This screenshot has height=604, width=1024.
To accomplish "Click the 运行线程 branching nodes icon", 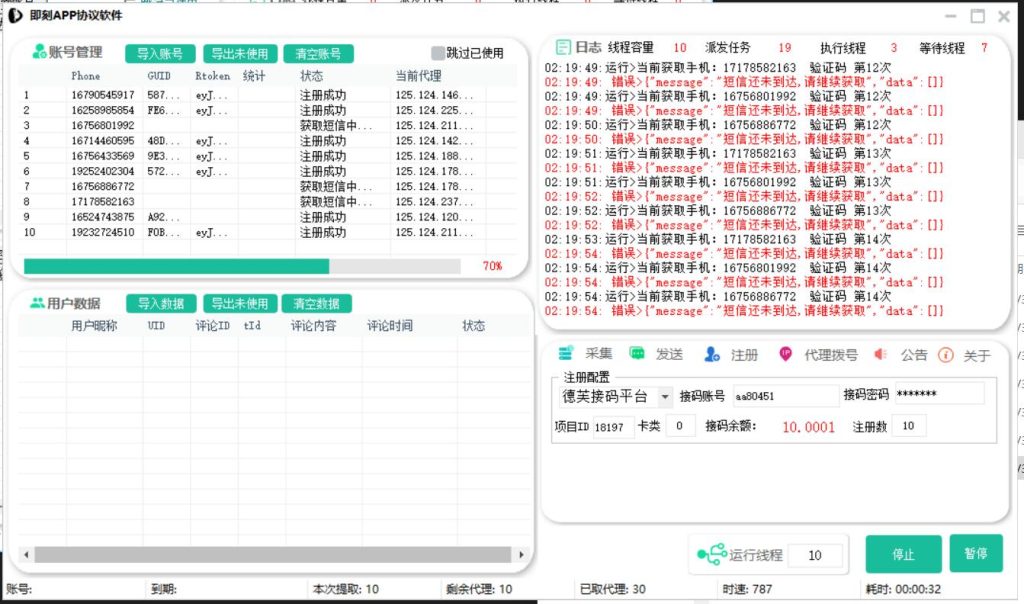I will 710,555.
